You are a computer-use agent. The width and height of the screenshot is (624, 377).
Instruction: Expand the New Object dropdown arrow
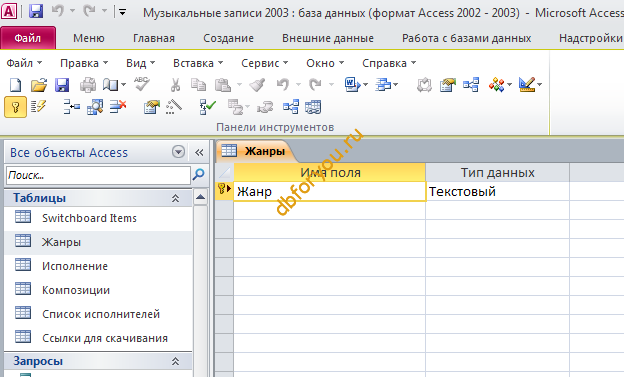point(509,85)
